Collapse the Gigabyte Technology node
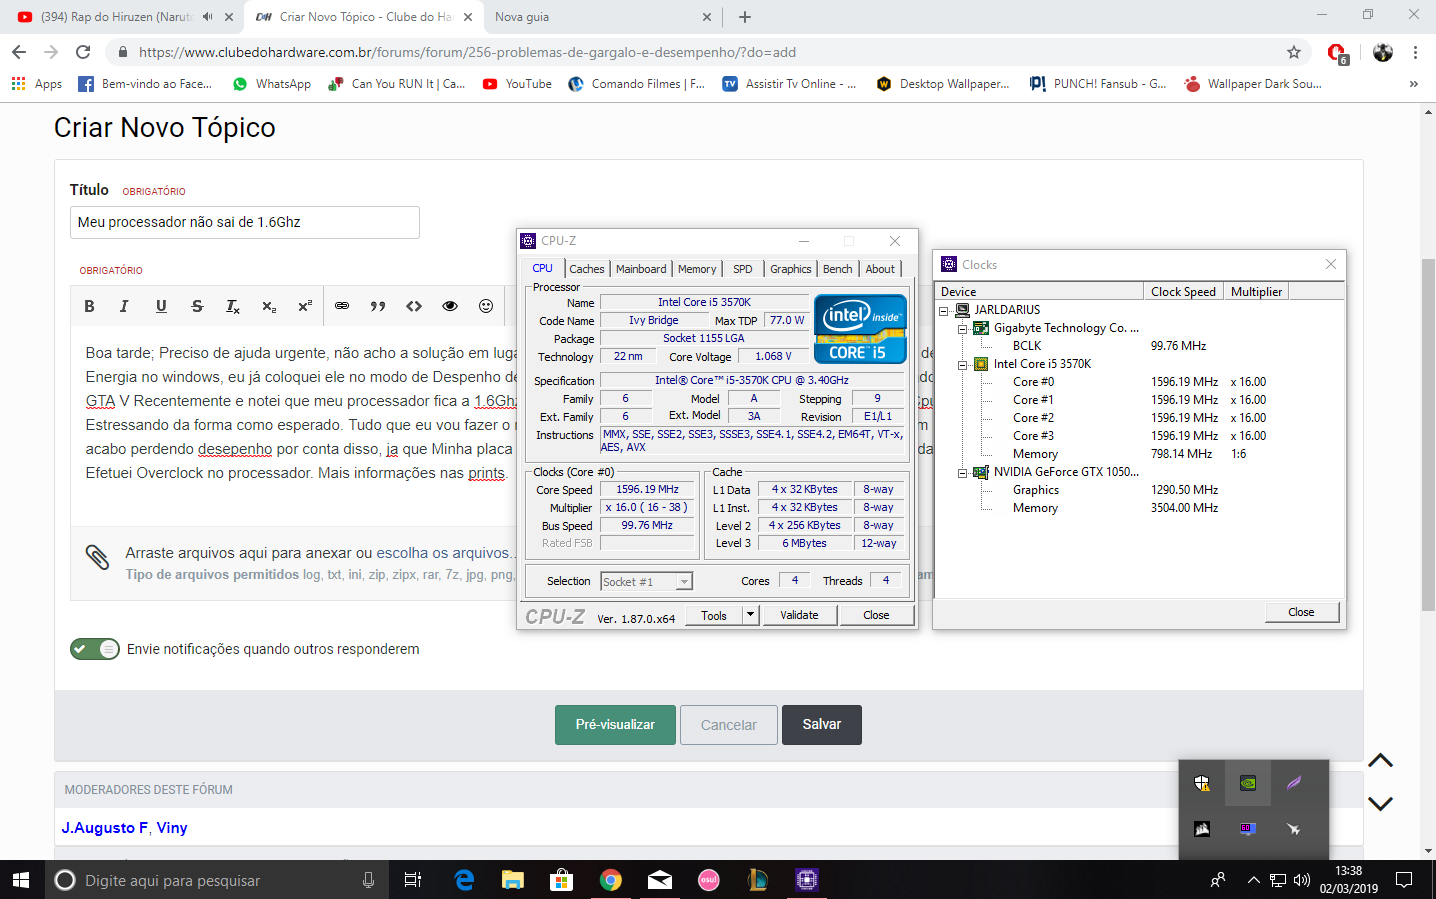The height and width of the screenshot is (899, 1436). point(962,328)
